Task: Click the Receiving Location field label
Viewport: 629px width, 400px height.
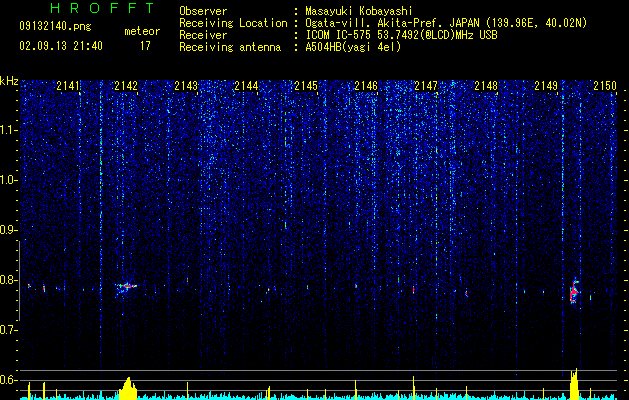Action: click(x=233, y=23)
